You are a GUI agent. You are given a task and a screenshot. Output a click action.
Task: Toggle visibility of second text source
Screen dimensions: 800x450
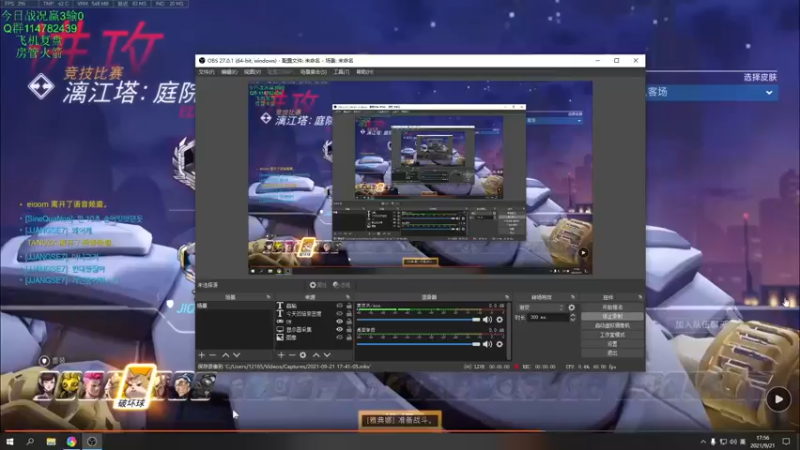[x=339, y=314]
